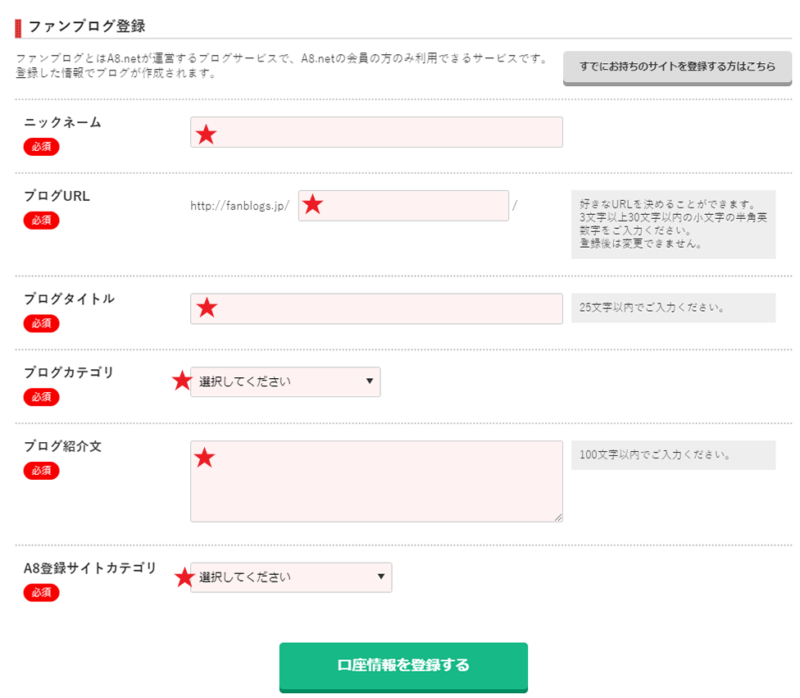Click the 必須 badge under ブログ紹介文
Screen dimensions: 800x698
click(41, 470)
